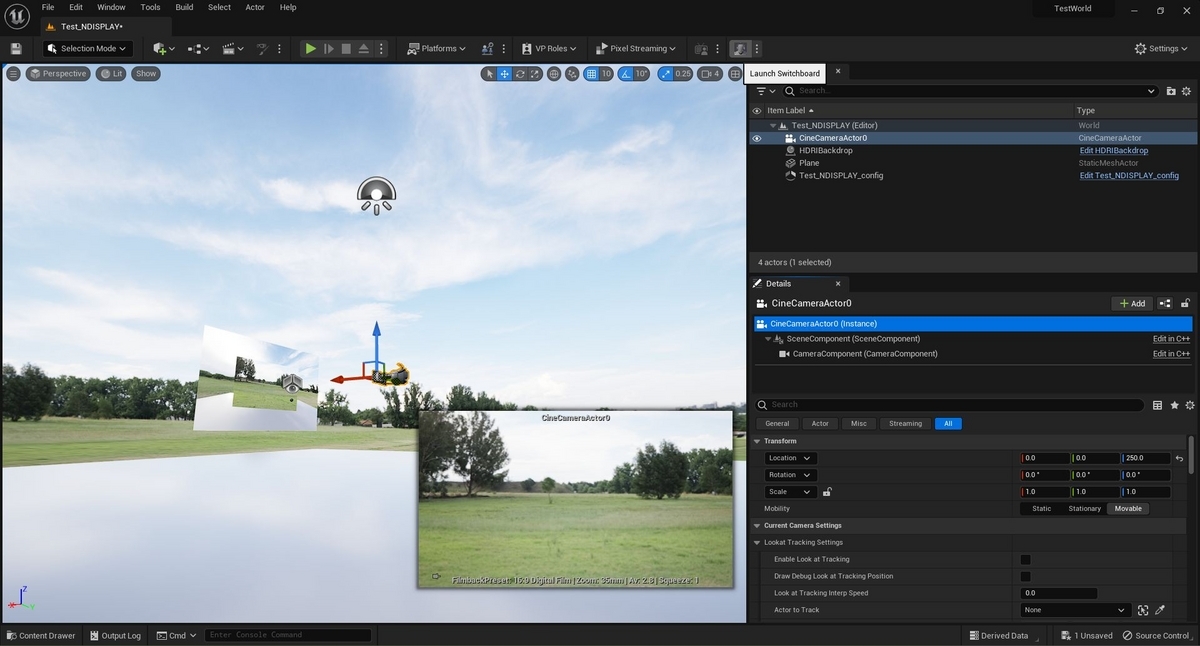1200x646 pixels.
Task: Reset Location to default with the arrow icon
Action: click(1179, 458)
